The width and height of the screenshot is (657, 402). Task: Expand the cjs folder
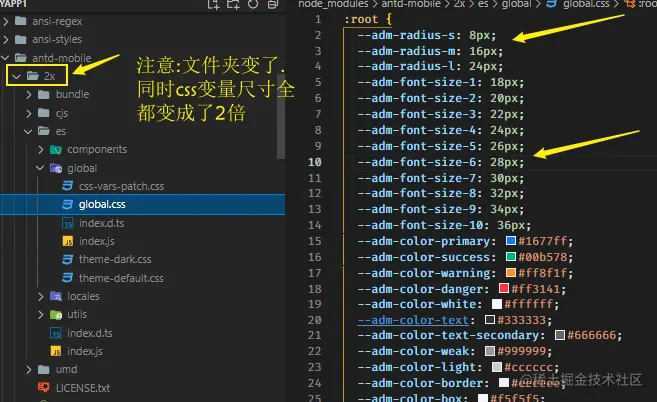pyautogui.click(x=28, y=113)
